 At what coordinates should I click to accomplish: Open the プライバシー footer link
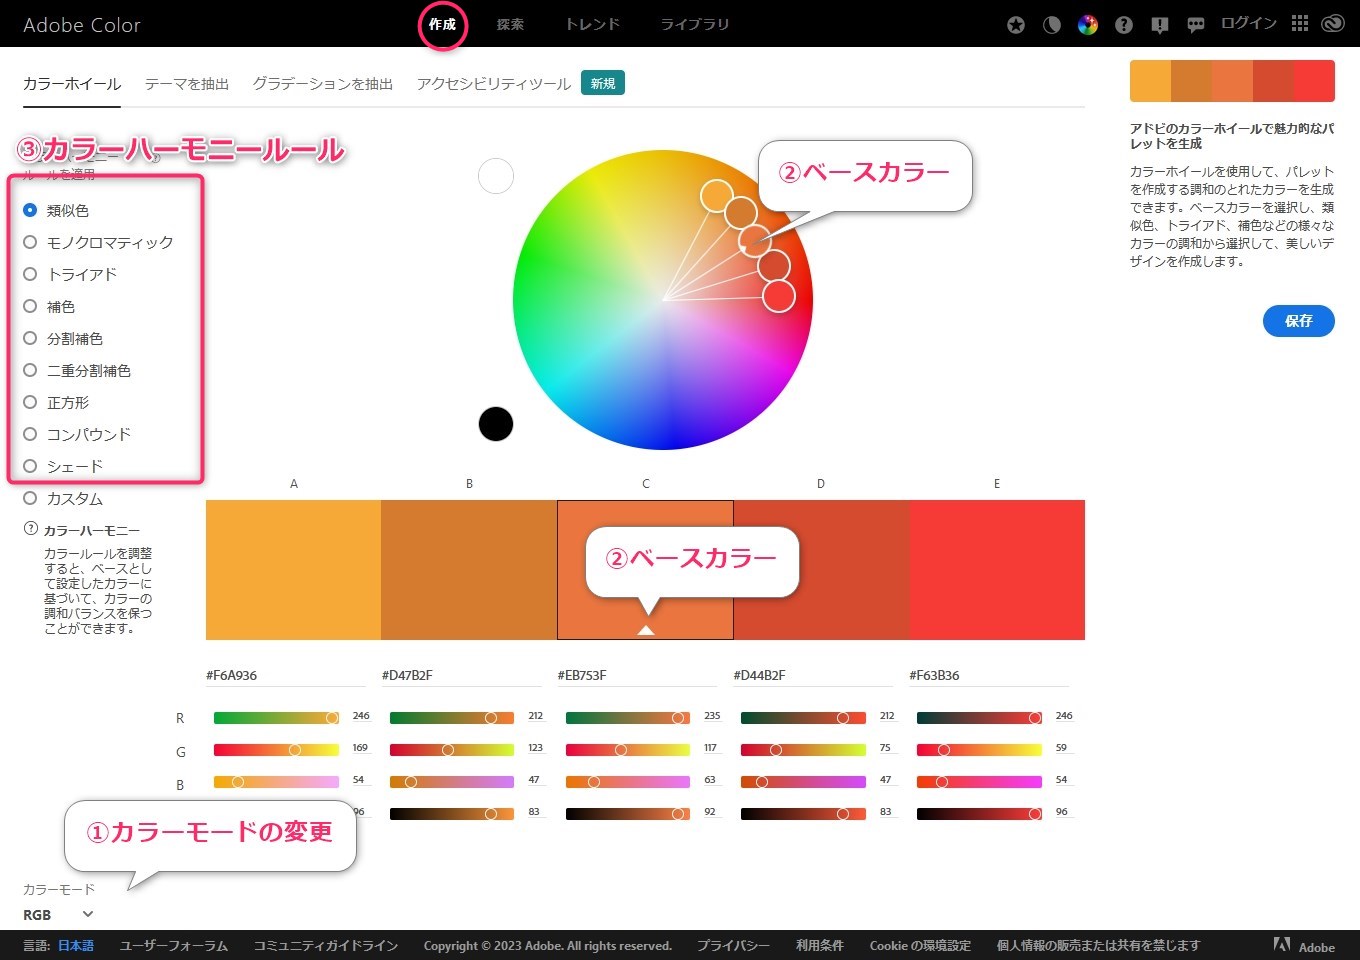click(x=733, y=945)
